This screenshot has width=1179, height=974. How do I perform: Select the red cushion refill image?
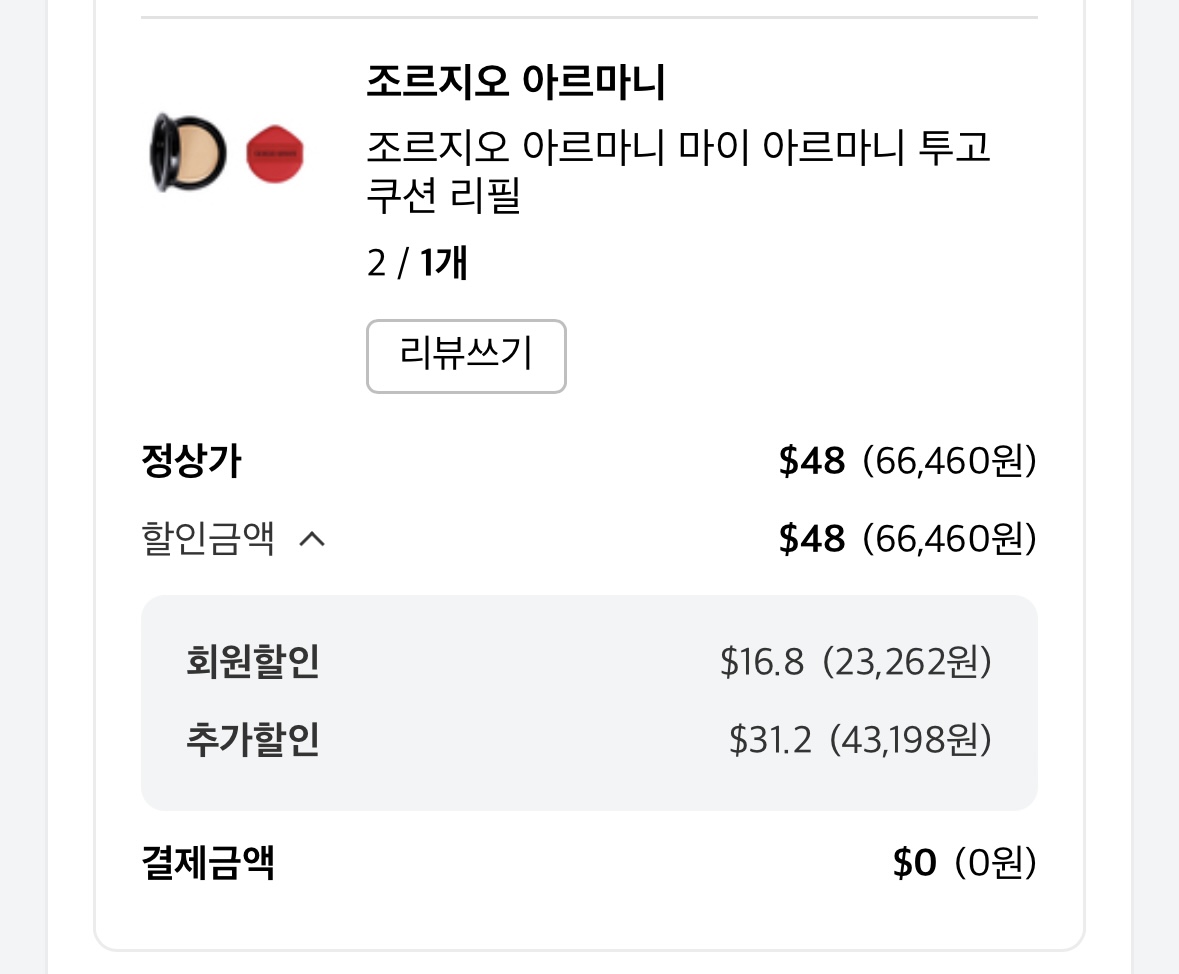[274, 154]
